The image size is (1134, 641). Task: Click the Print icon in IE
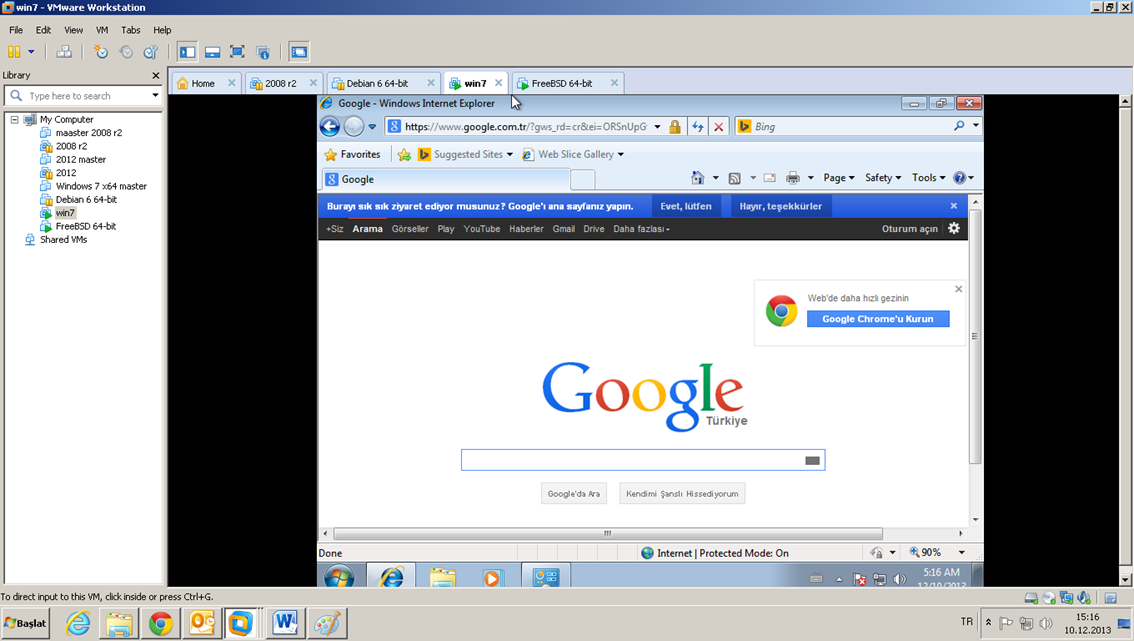pos(793,178)
